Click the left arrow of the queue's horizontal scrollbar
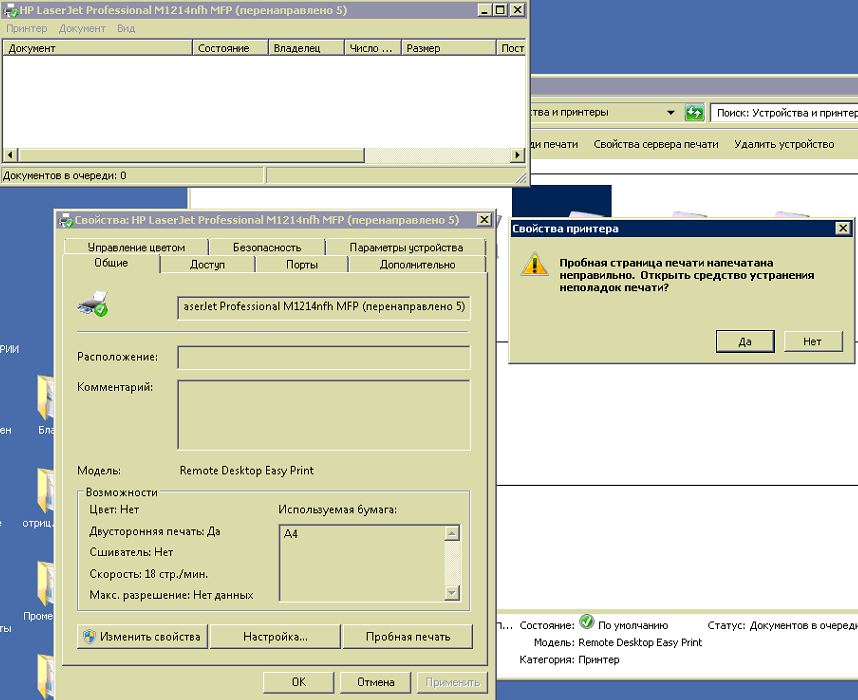Image resolution: width=858 pixels, height=700 pixels. (10, 155)
